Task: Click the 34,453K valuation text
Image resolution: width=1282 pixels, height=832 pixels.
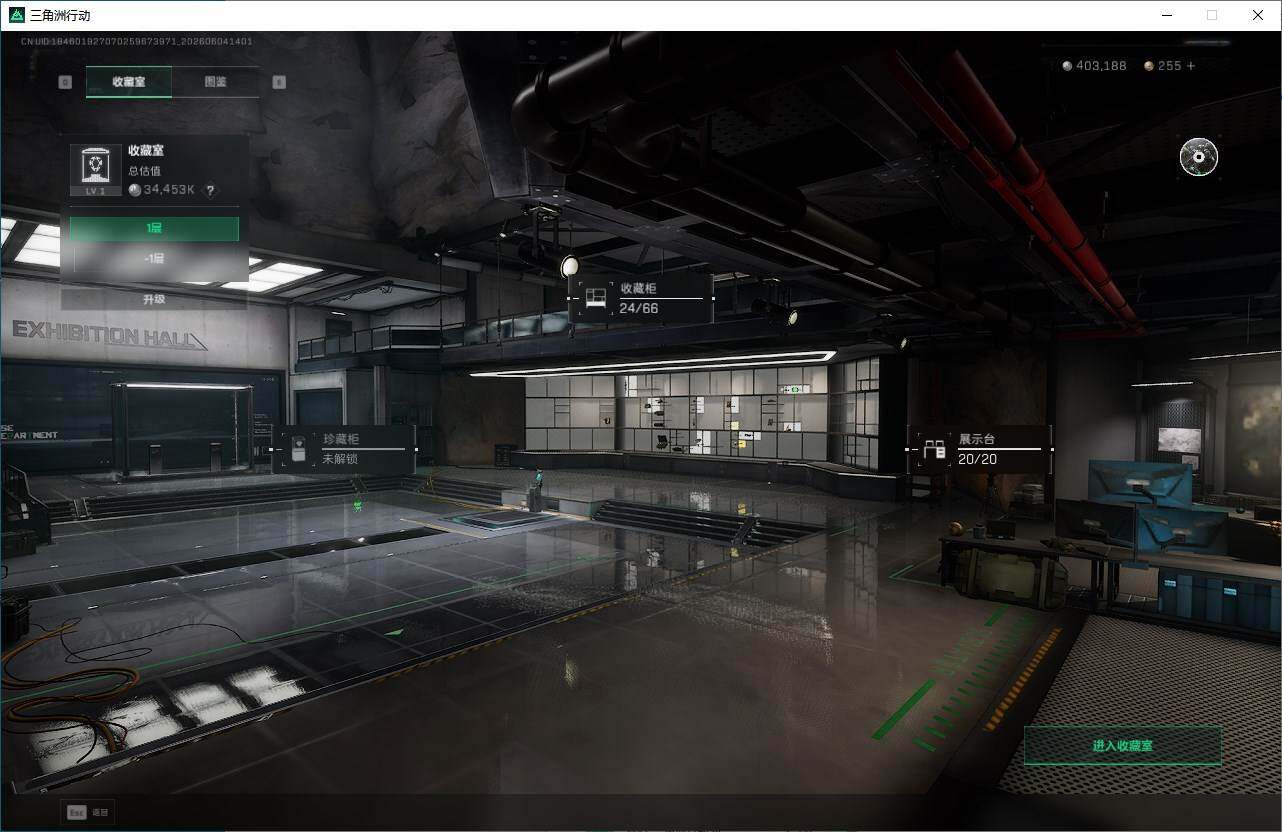Action: coord(169,190)
